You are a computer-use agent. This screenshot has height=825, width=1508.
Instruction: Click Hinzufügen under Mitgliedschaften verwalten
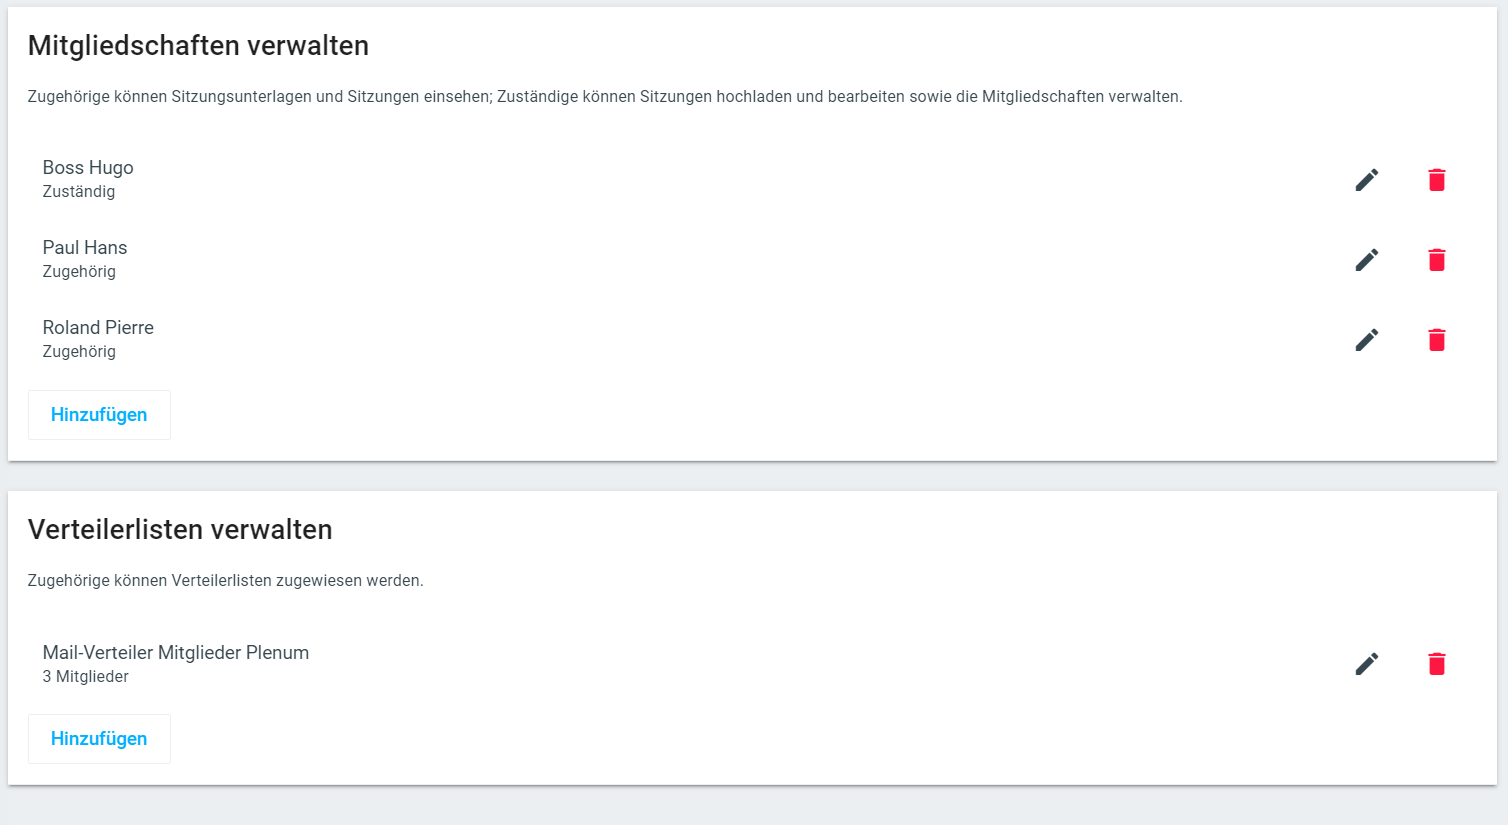[x=99, y=415]
